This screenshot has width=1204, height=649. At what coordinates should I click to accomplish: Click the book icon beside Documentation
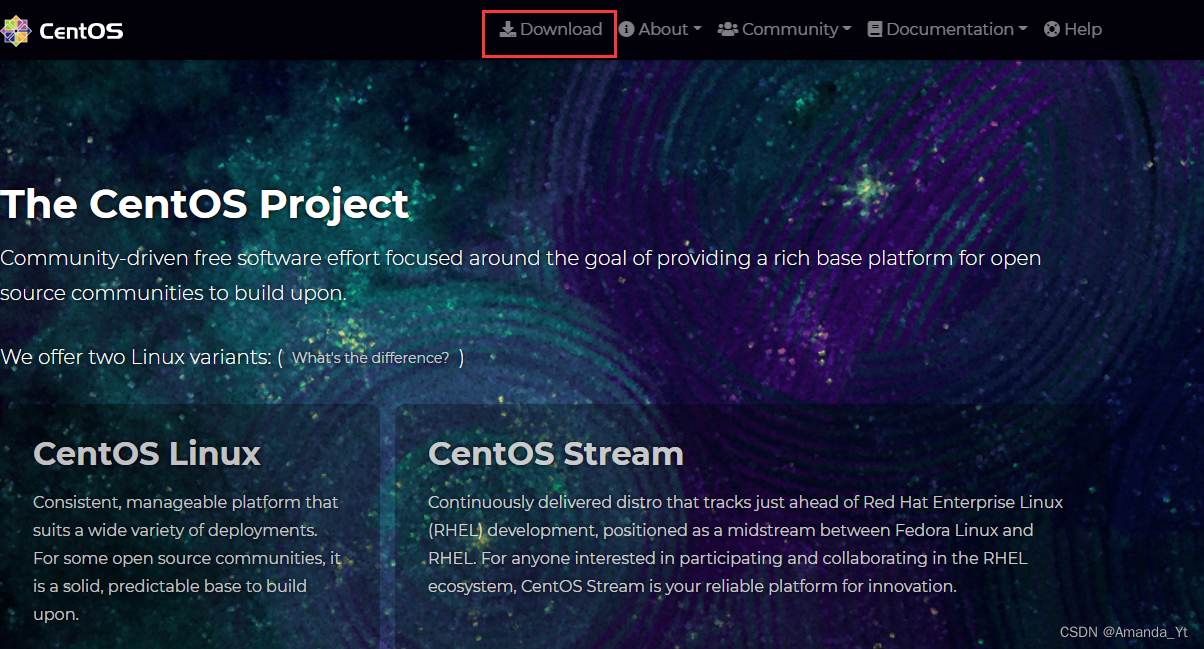875,29
